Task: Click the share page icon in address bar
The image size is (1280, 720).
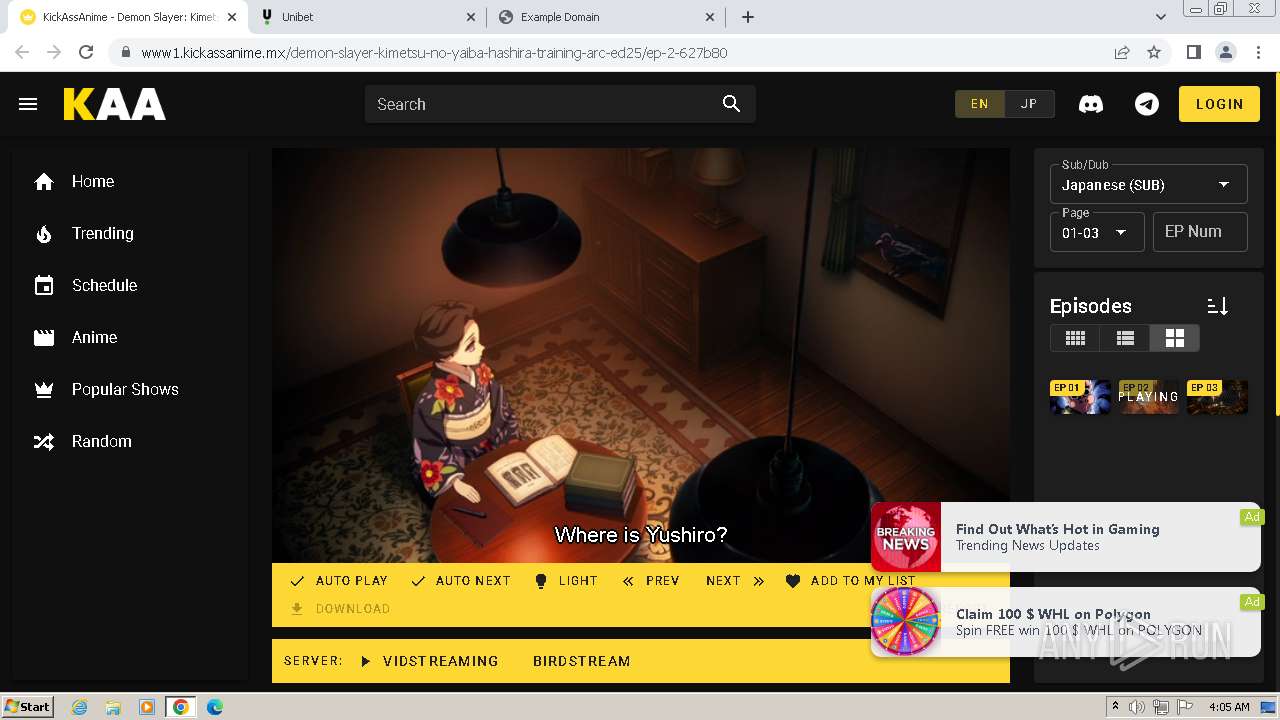Action: [1122, 52]
